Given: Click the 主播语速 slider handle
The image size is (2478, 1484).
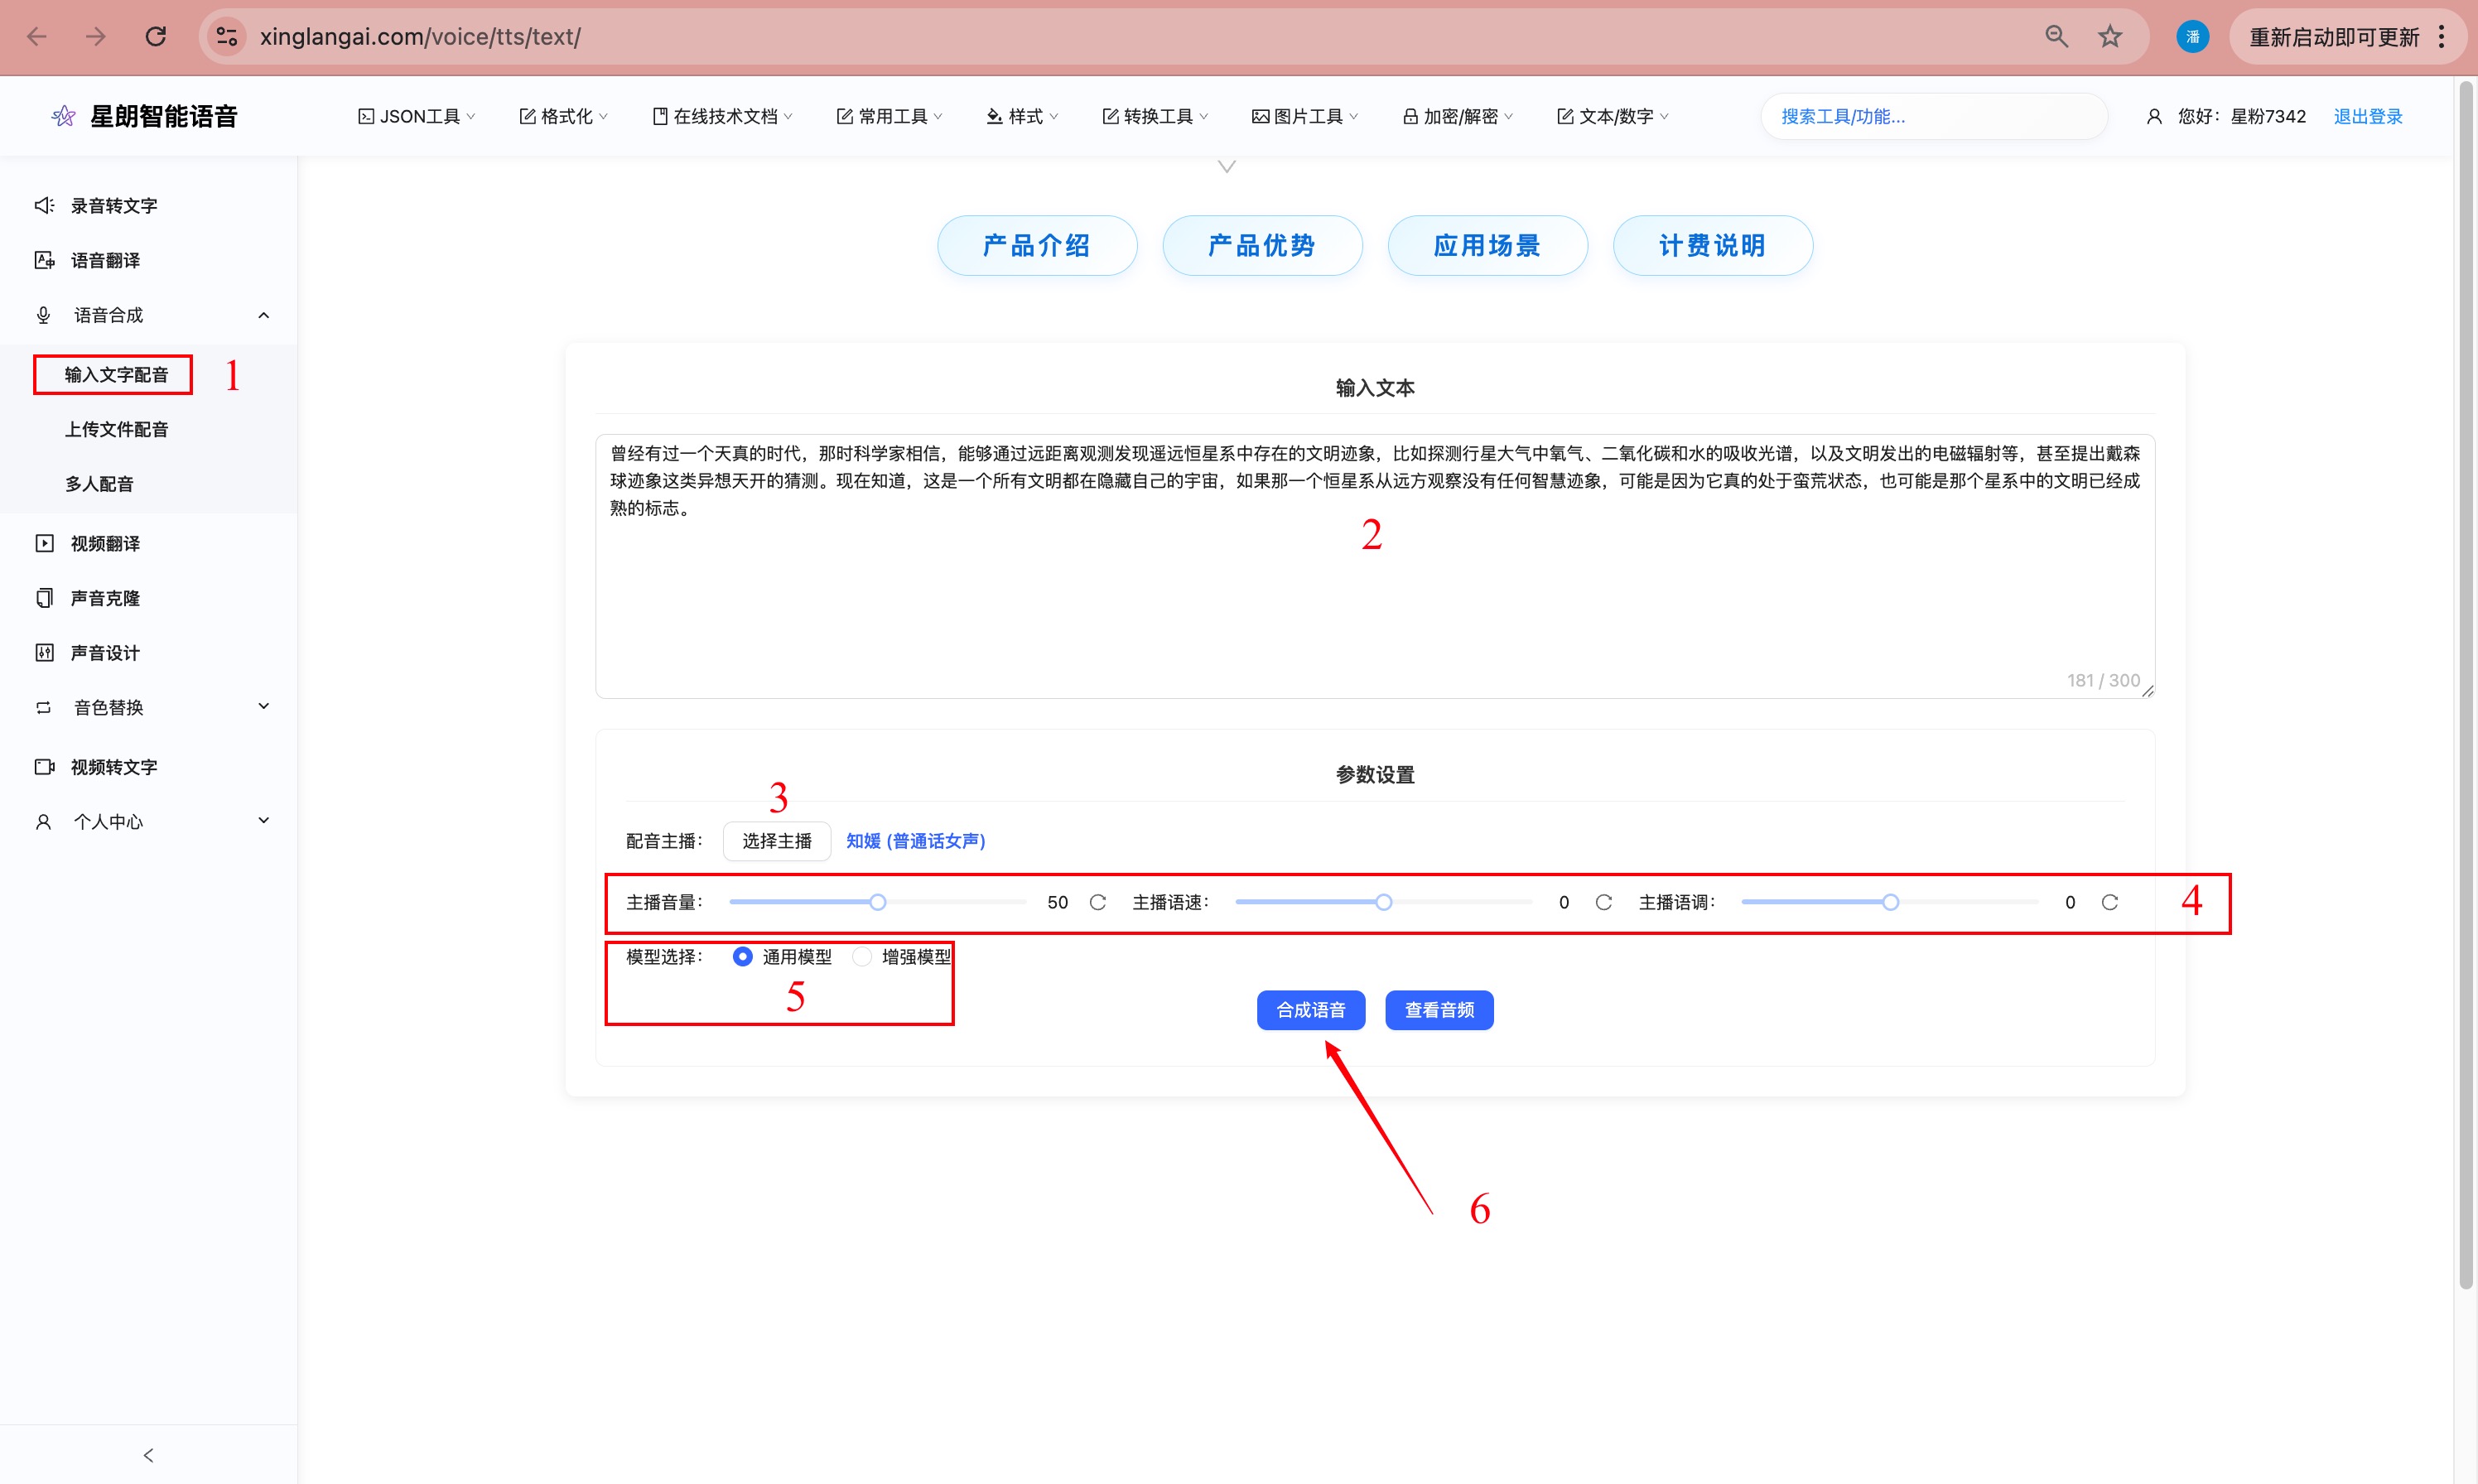Looking at the screenshot, I should (1383, 902).
